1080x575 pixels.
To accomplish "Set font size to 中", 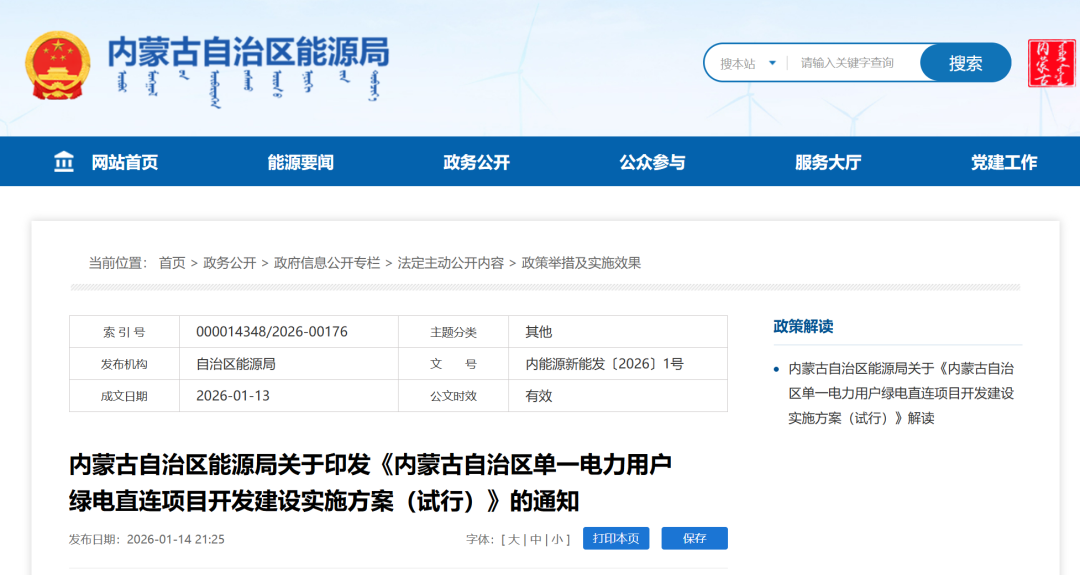I will pyautogui.click(x=536, y=539).
